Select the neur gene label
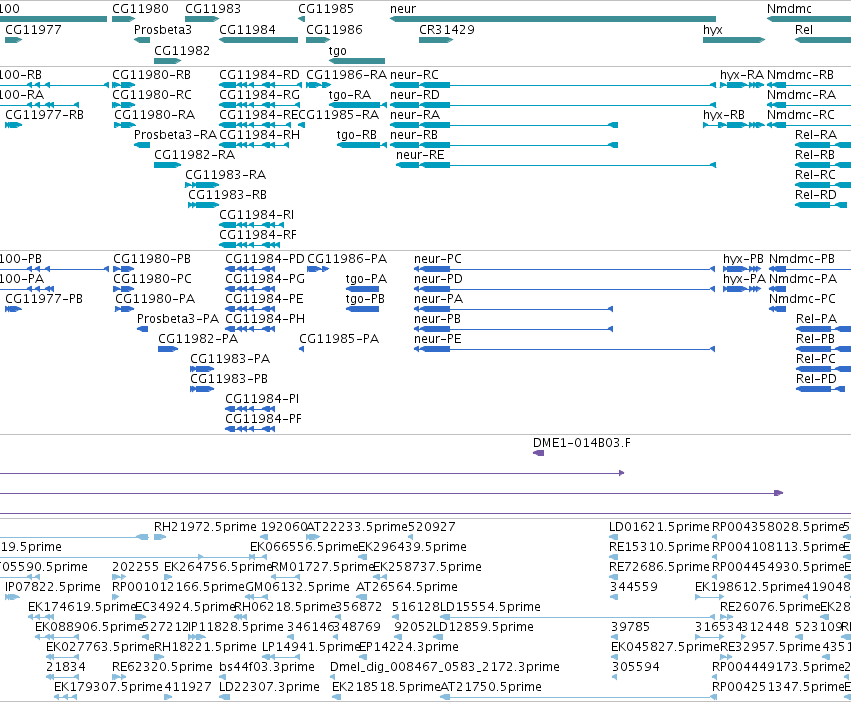Screen dimensions: 851x702 pyautogui.click(x=403, y=9)
